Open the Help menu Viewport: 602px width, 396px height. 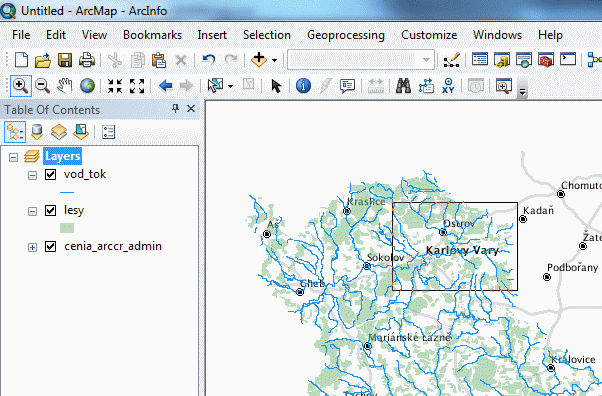tap(550, 35)
